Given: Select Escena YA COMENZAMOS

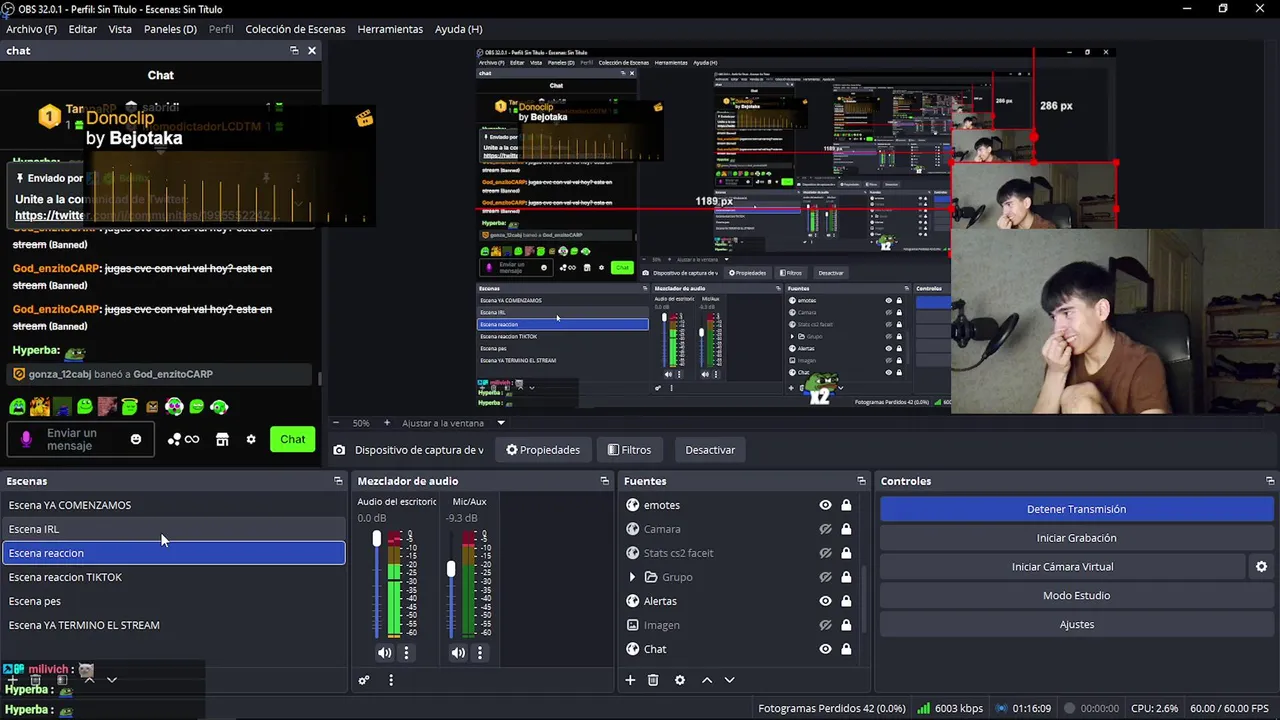Looking at the screenshot, I should [174, 505].
